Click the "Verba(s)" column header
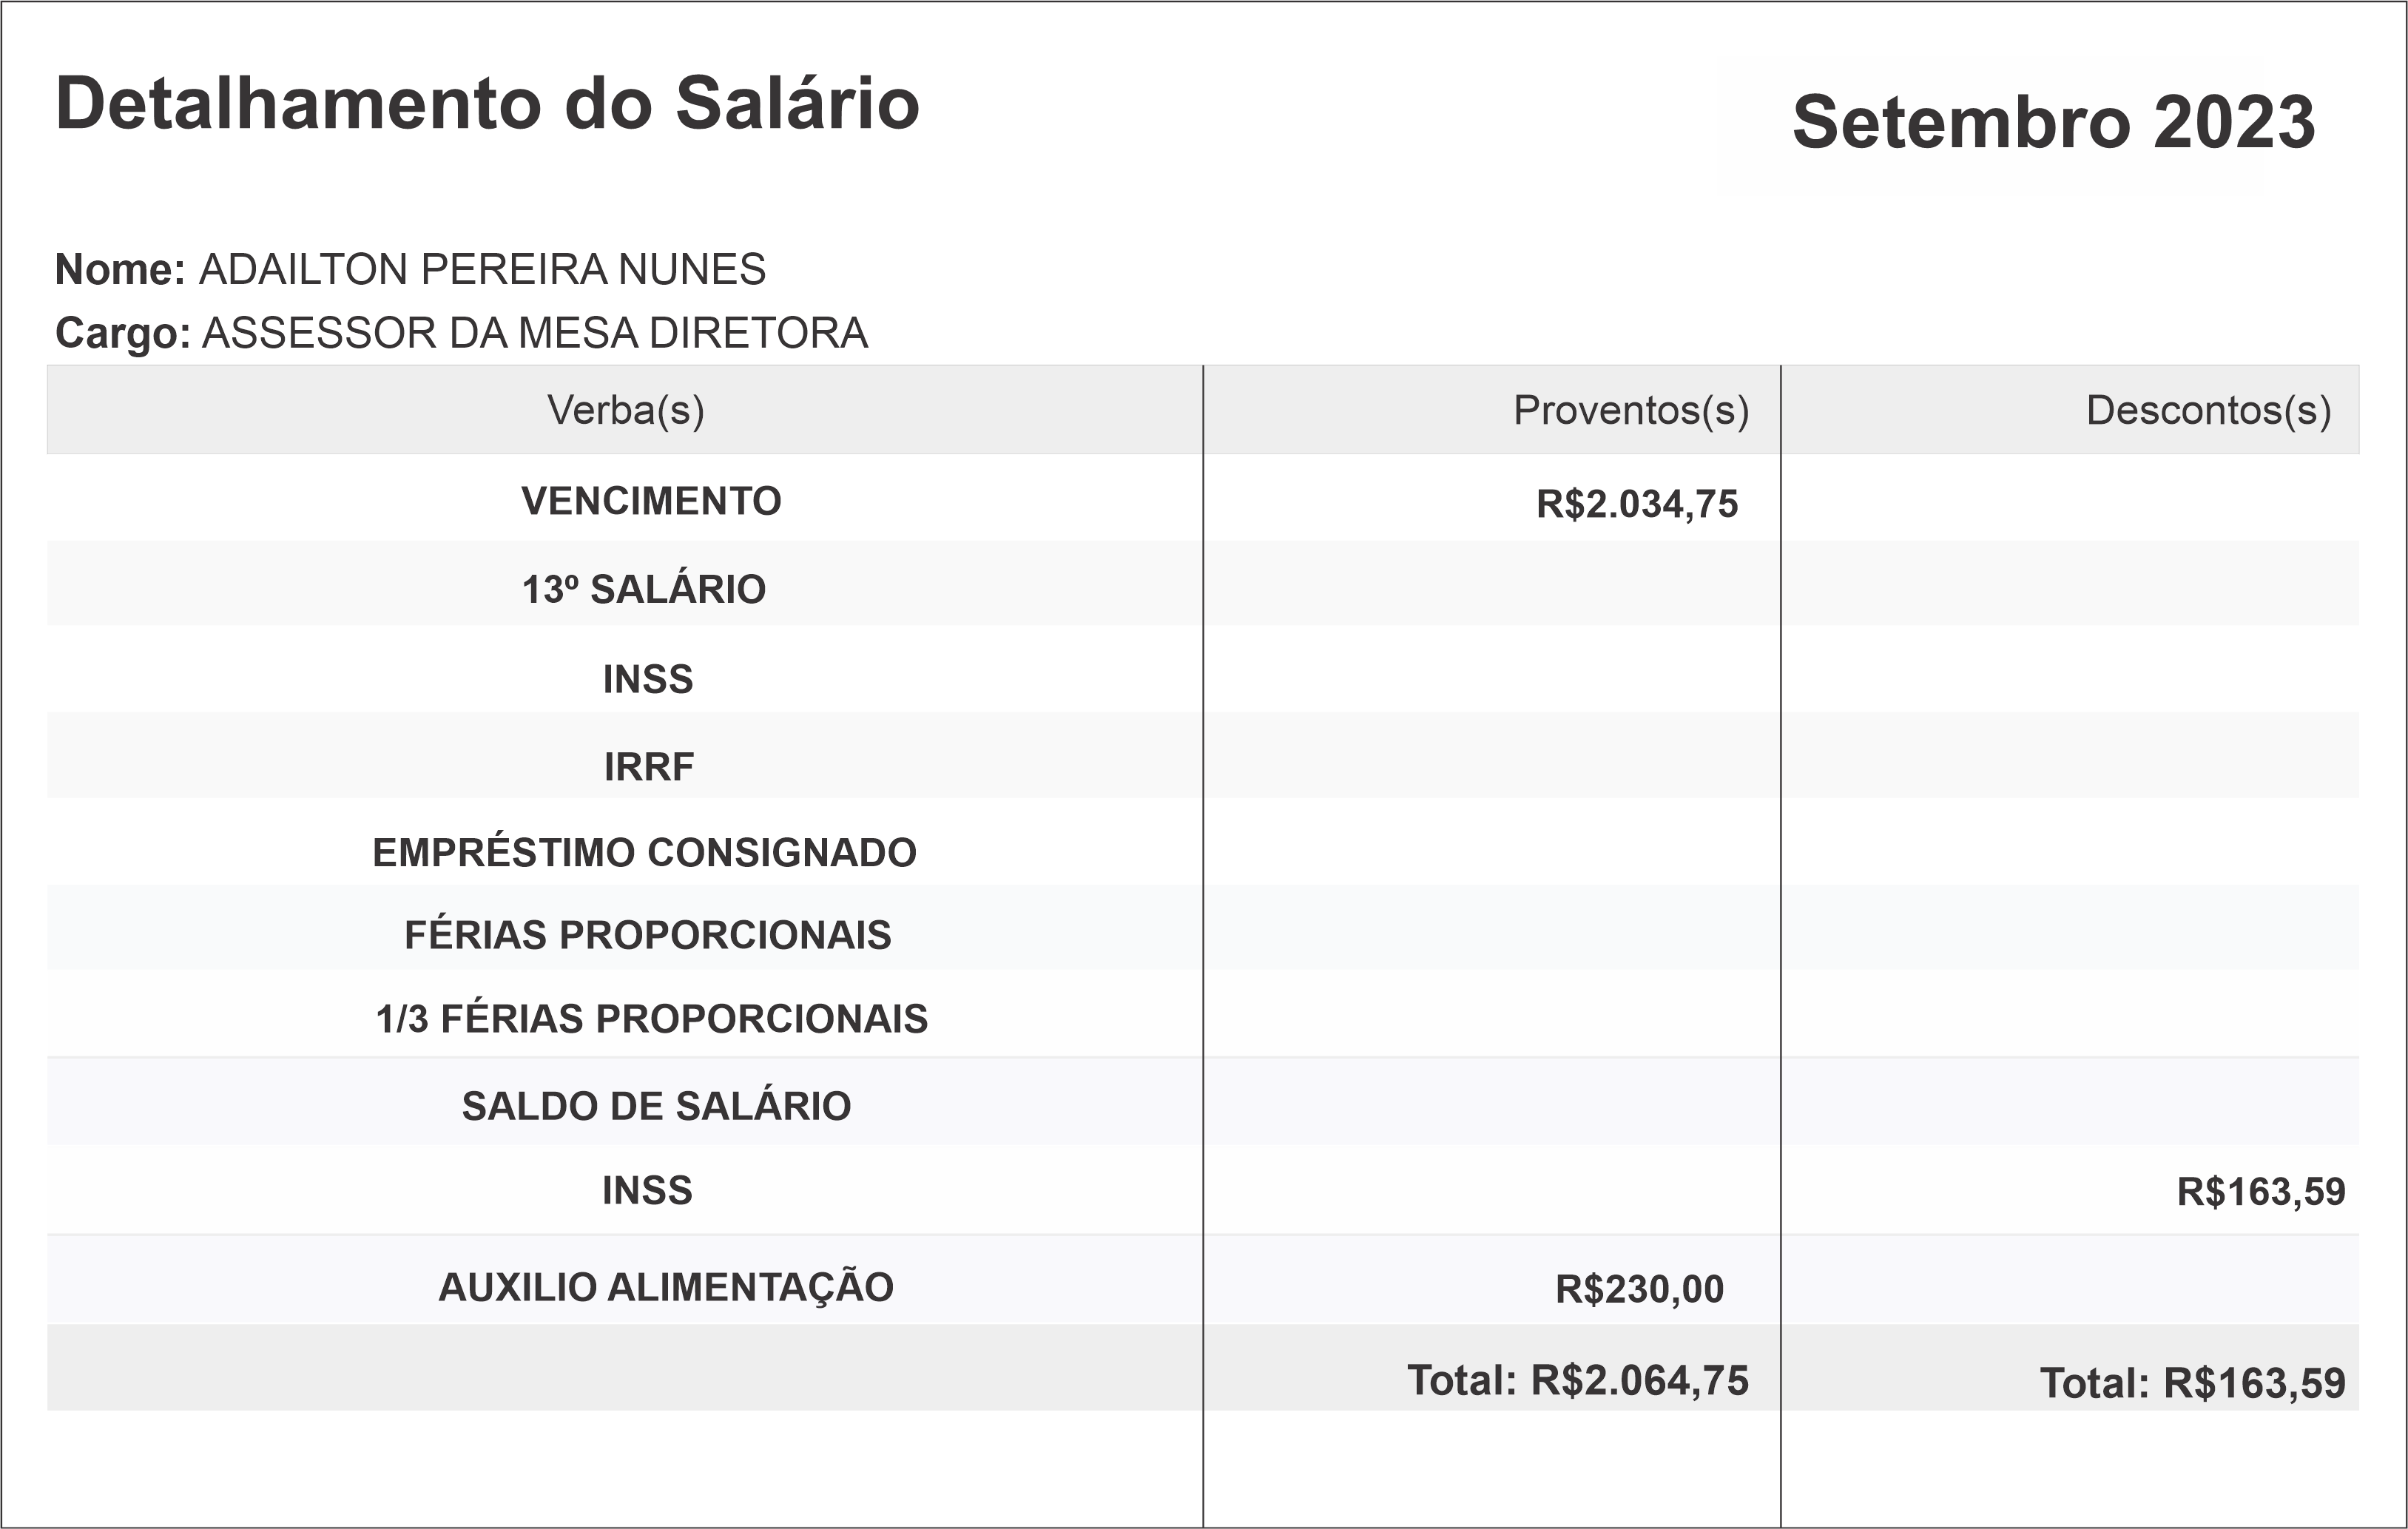 pos(625,410)
